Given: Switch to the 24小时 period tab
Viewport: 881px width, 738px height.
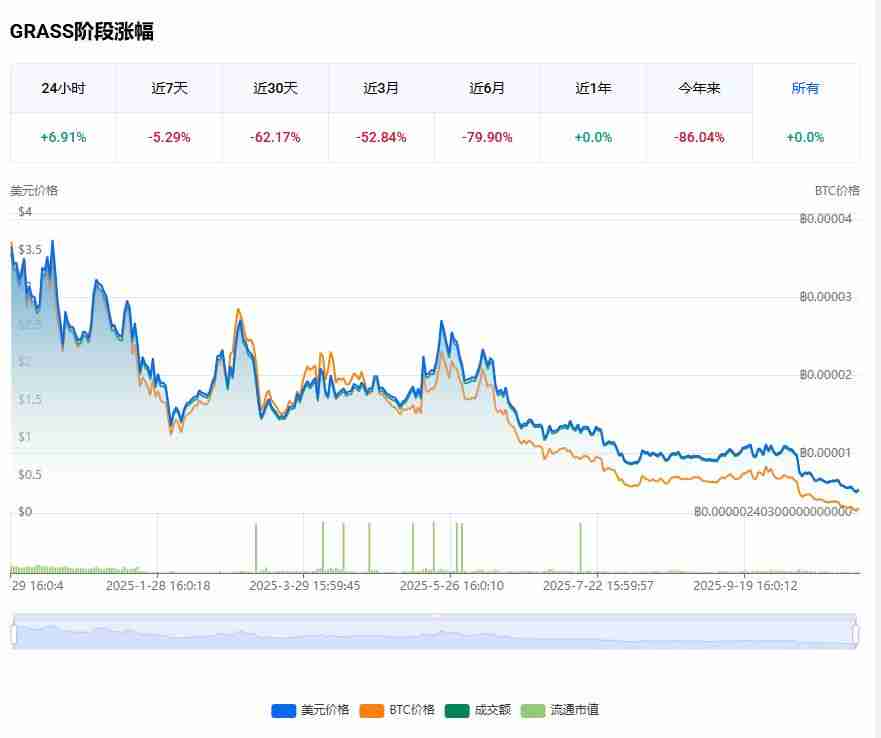Looking at the screenshot, I should 63,88.
